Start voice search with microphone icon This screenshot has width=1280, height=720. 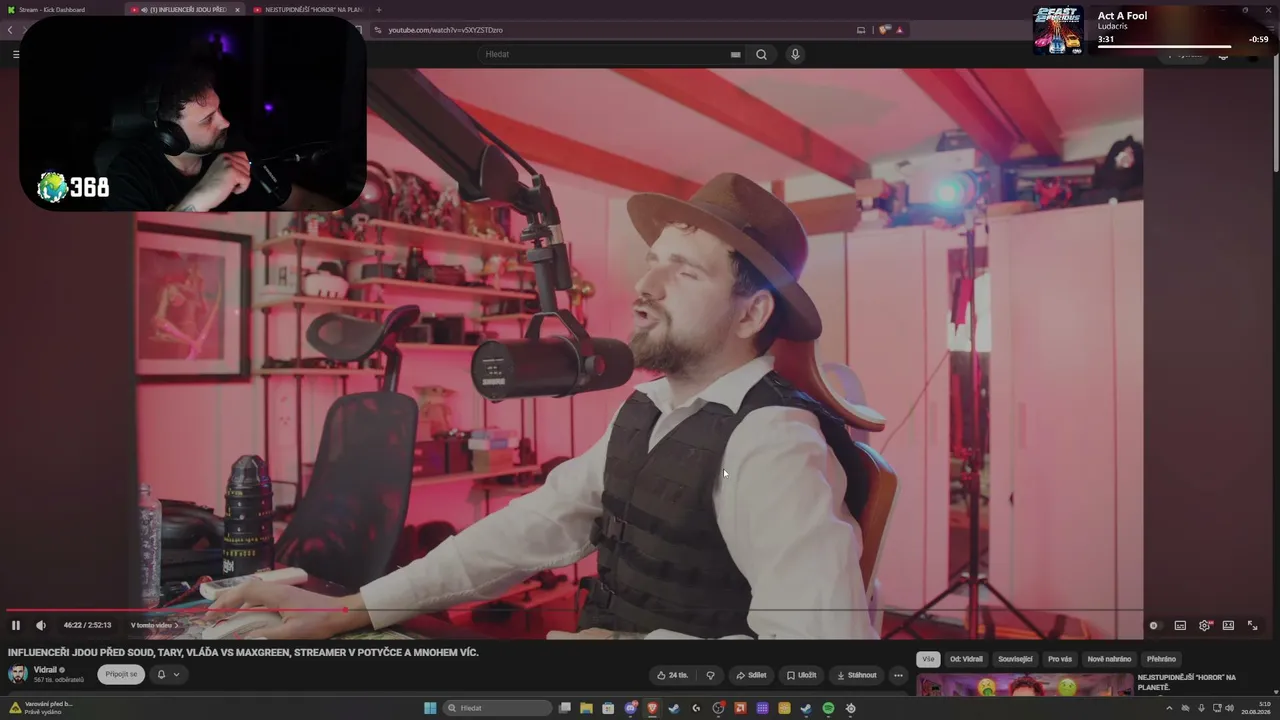pyautogui.click(x=795, y=54)
